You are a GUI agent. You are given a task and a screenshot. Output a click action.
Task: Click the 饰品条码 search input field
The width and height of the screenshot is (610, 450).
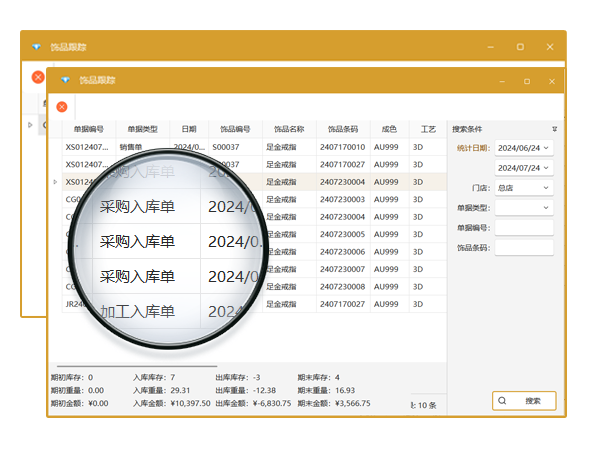(523, 248)
